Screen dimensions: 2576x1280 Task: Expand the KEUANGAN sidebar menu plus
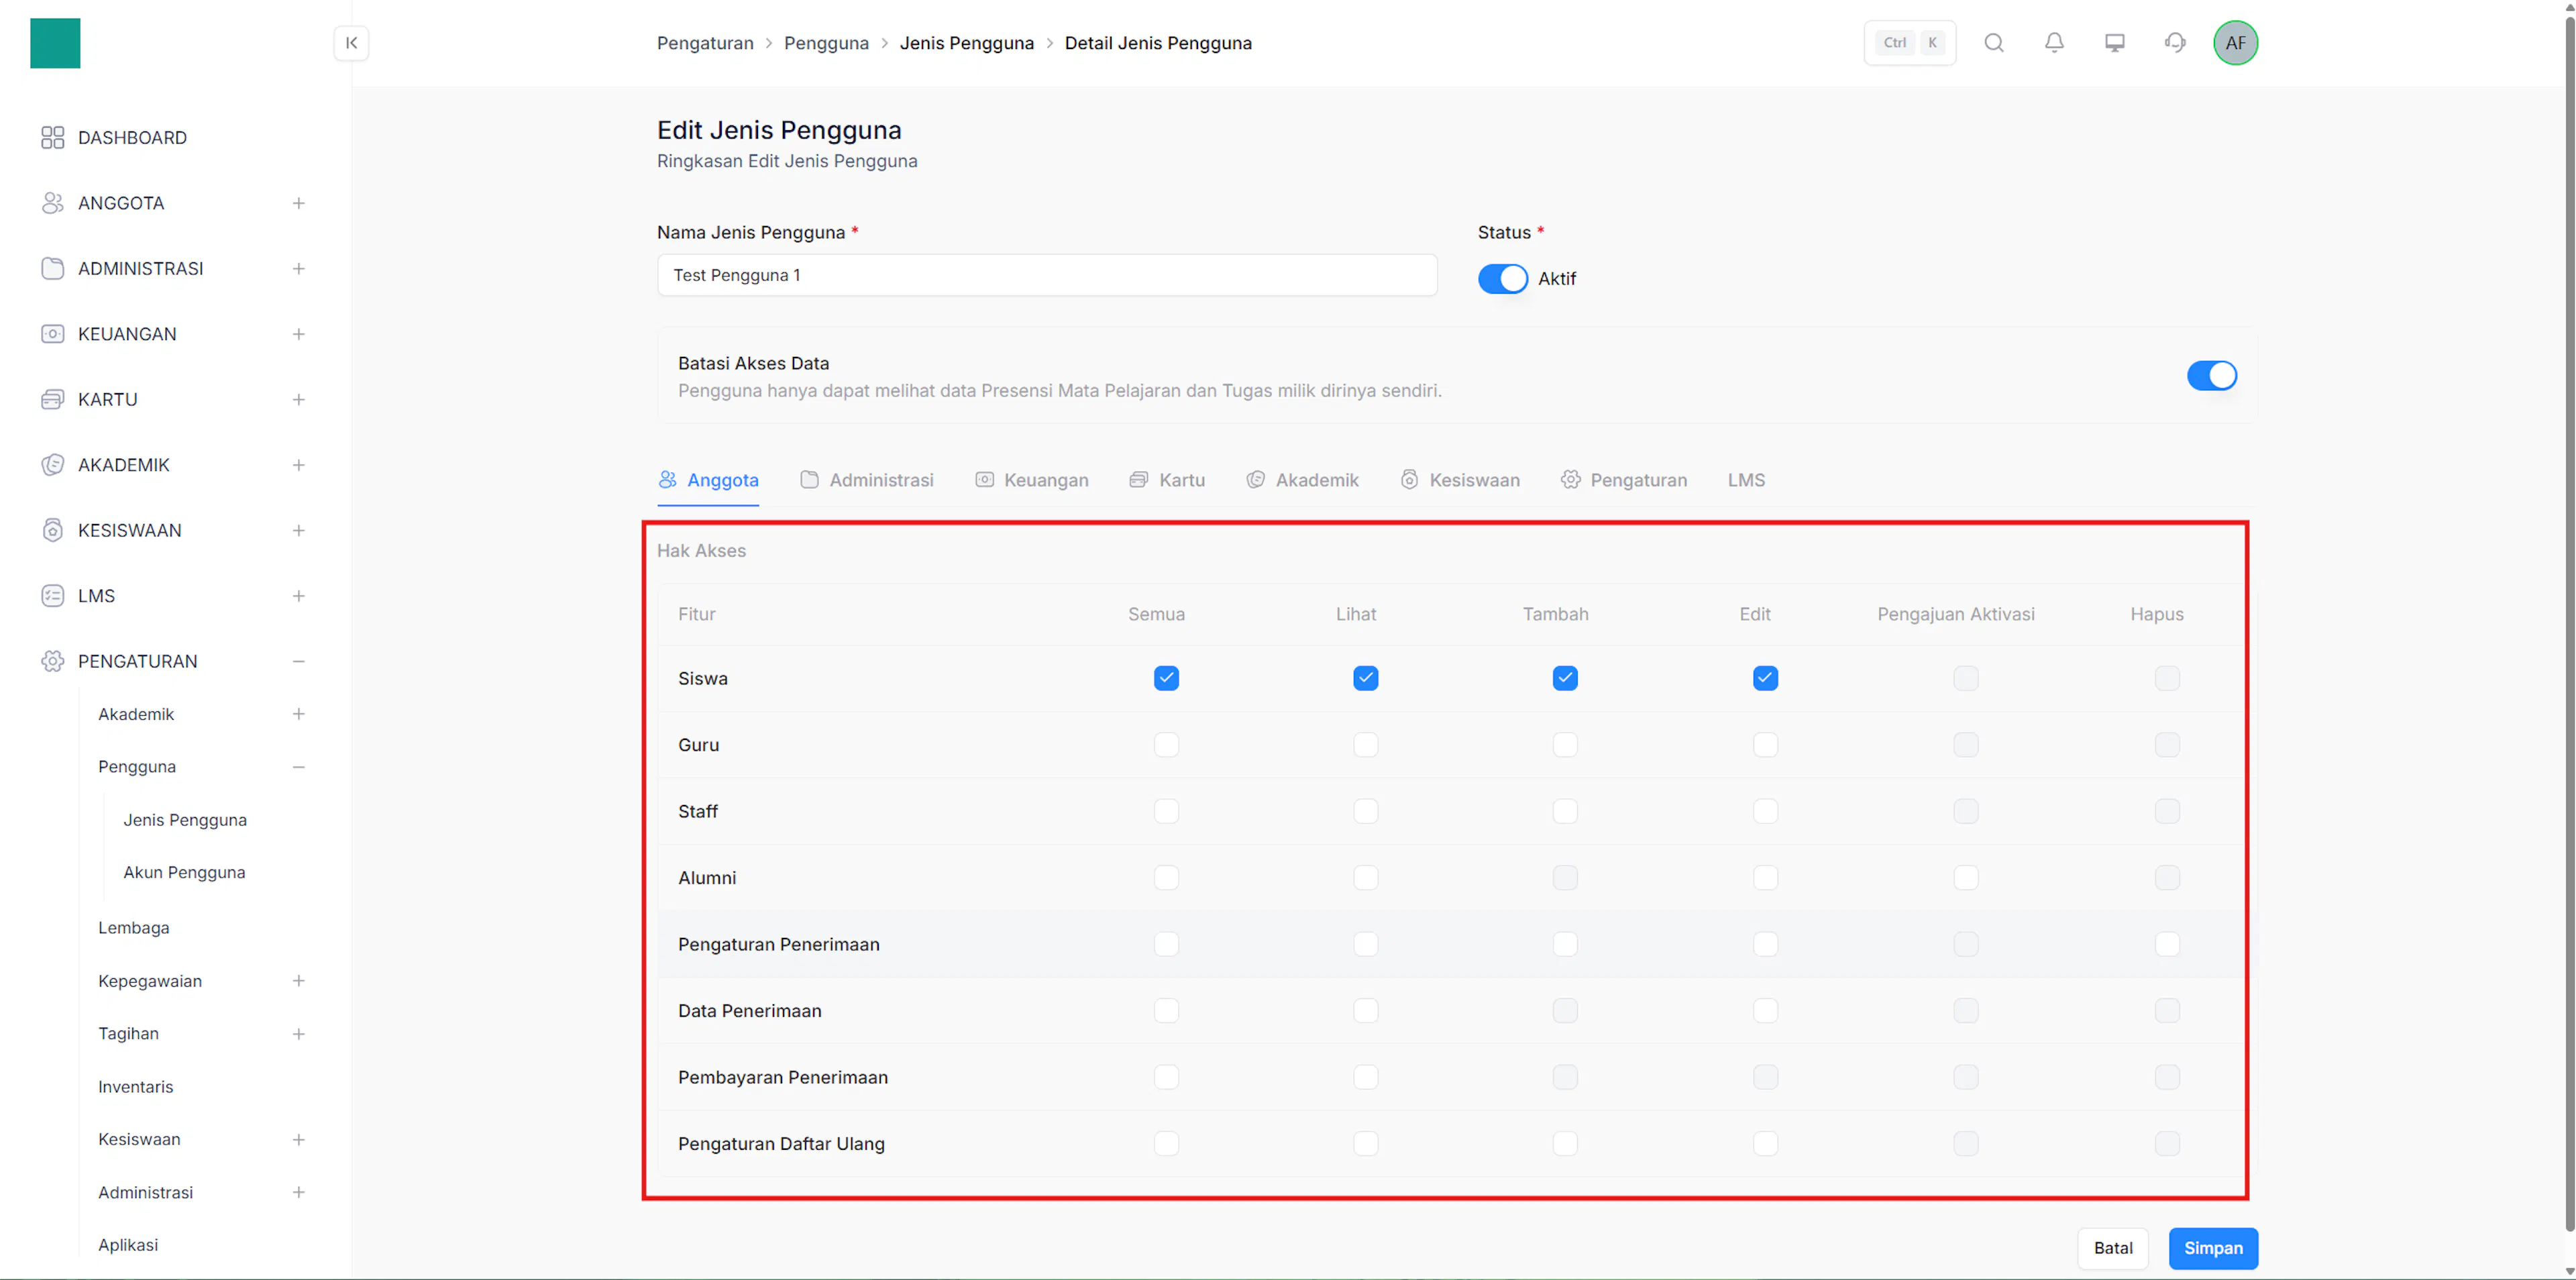coord(298,334)
